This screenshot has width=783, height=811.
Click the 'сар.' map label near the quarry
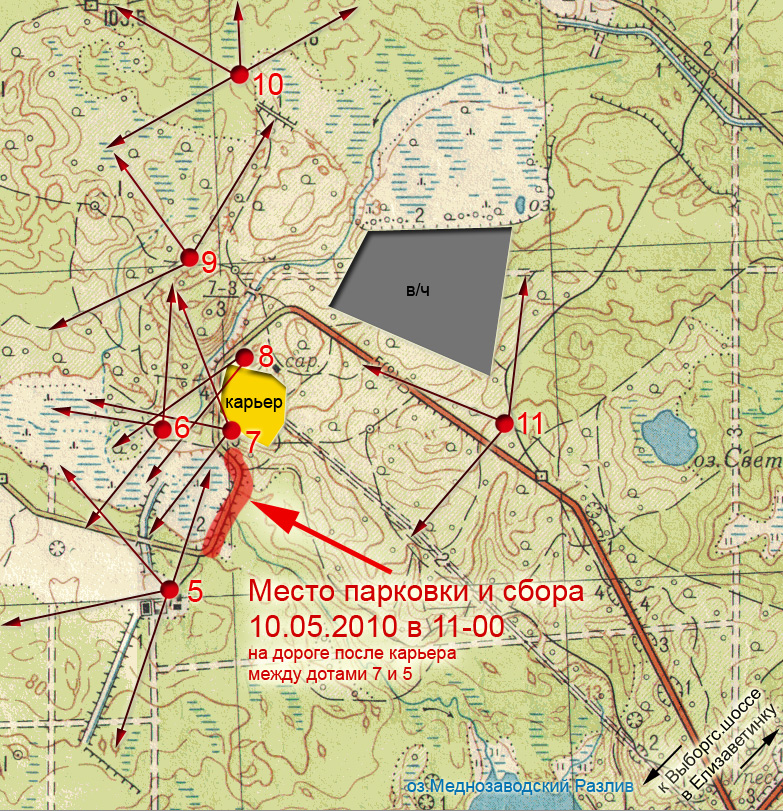(303, 362)
